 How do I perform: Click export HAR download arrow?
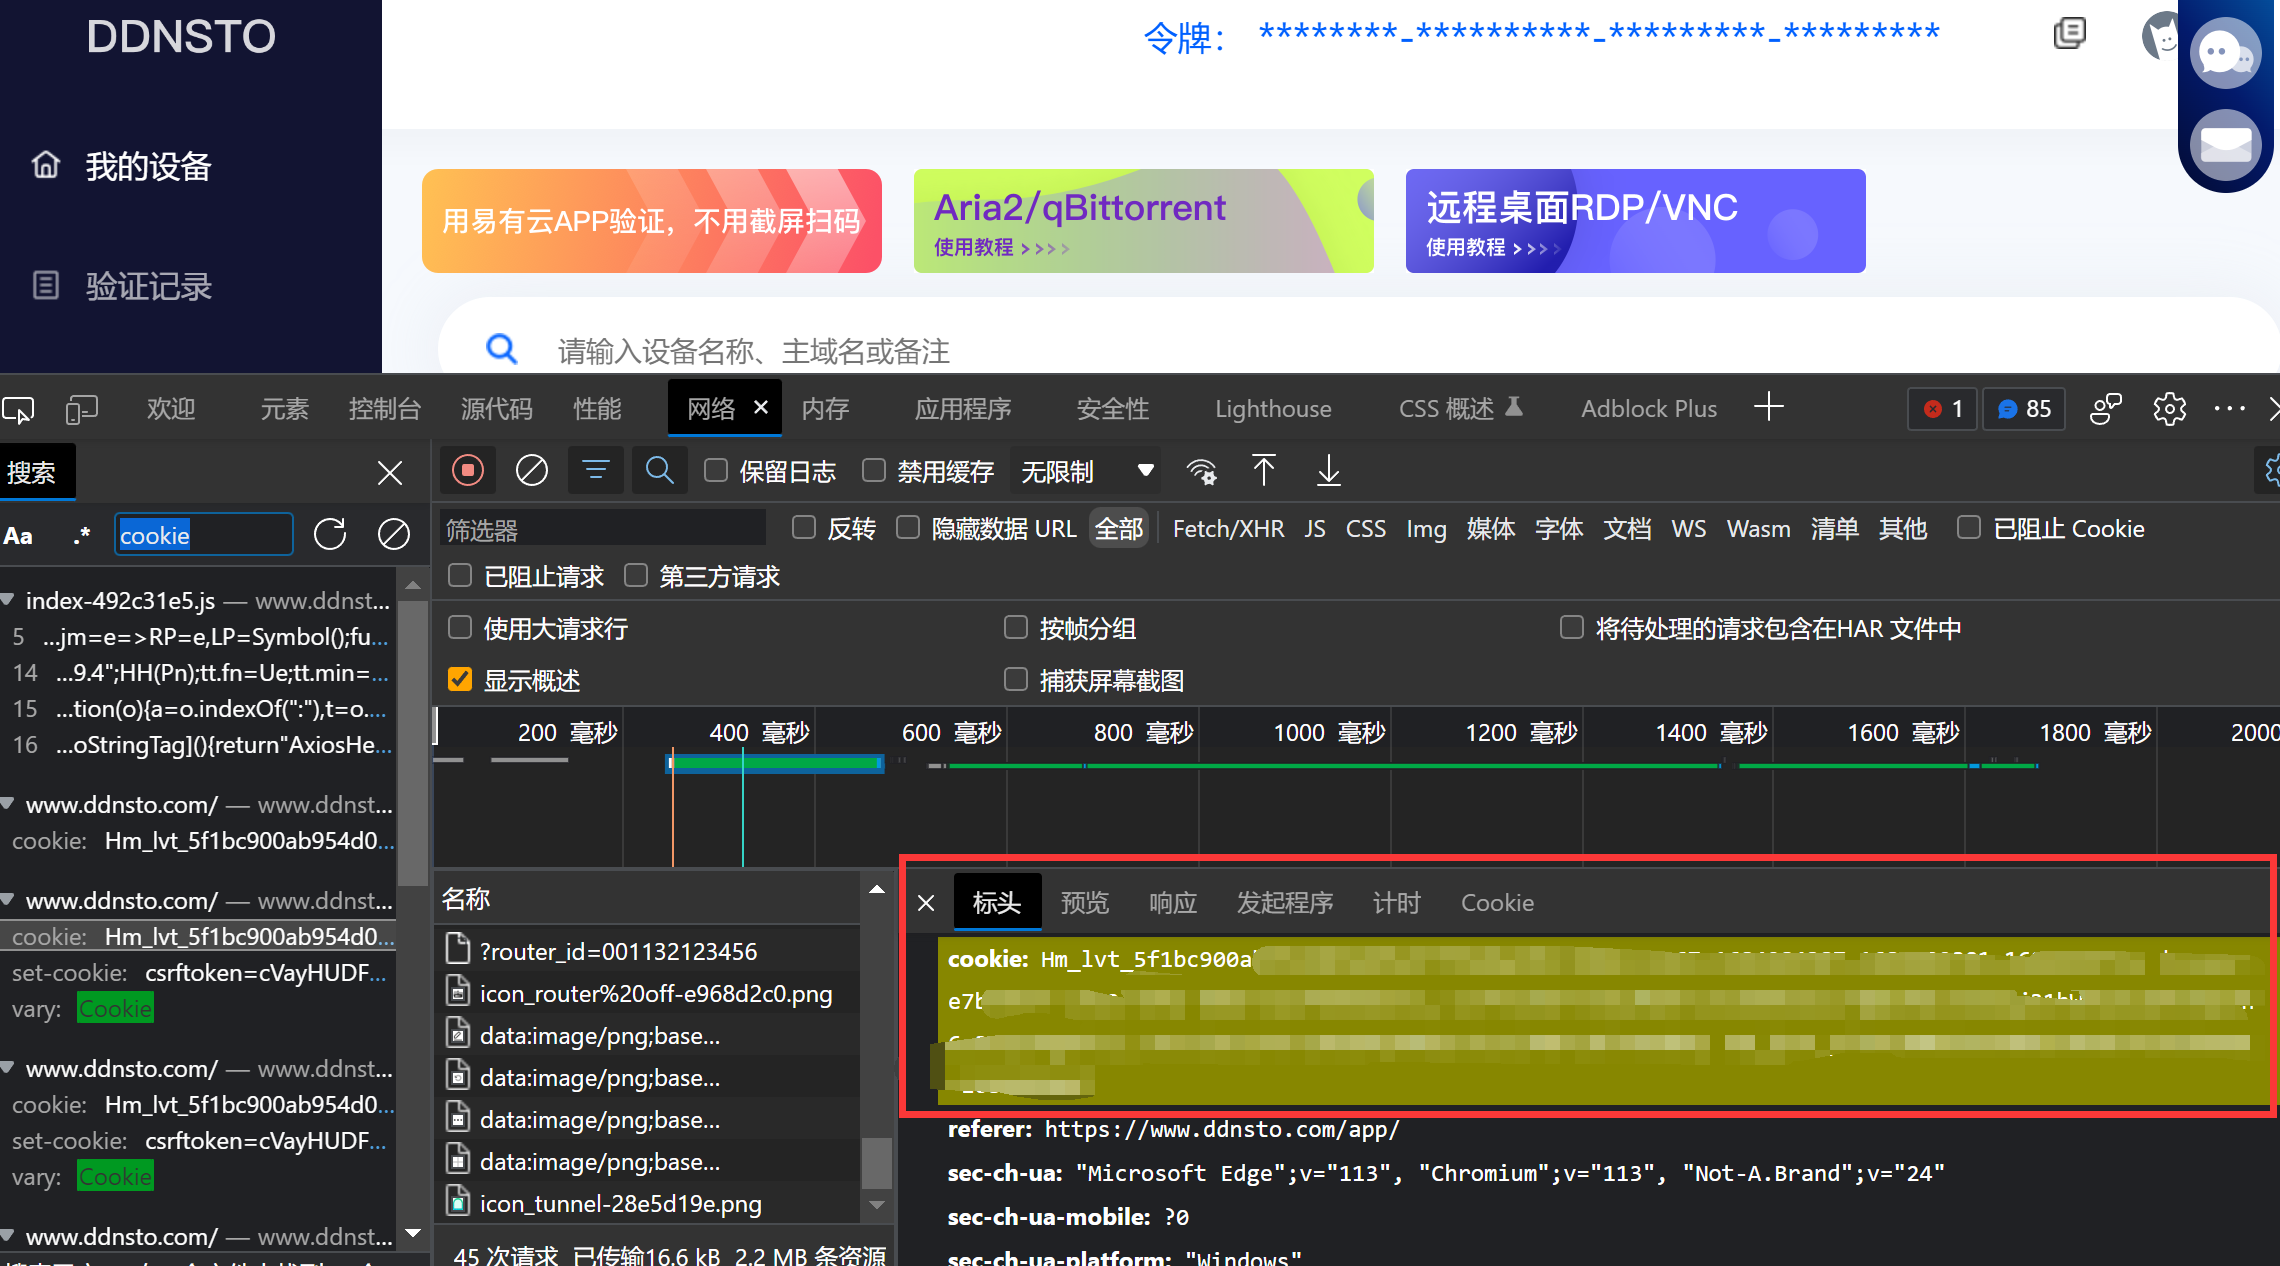1328,470
